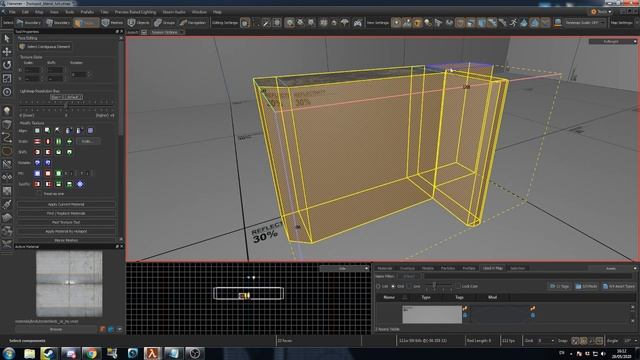Image resolution: width=640 pixels, height=360 pixels.
Task: Click the Browse button under Active Material
Action: coord(56,329)
